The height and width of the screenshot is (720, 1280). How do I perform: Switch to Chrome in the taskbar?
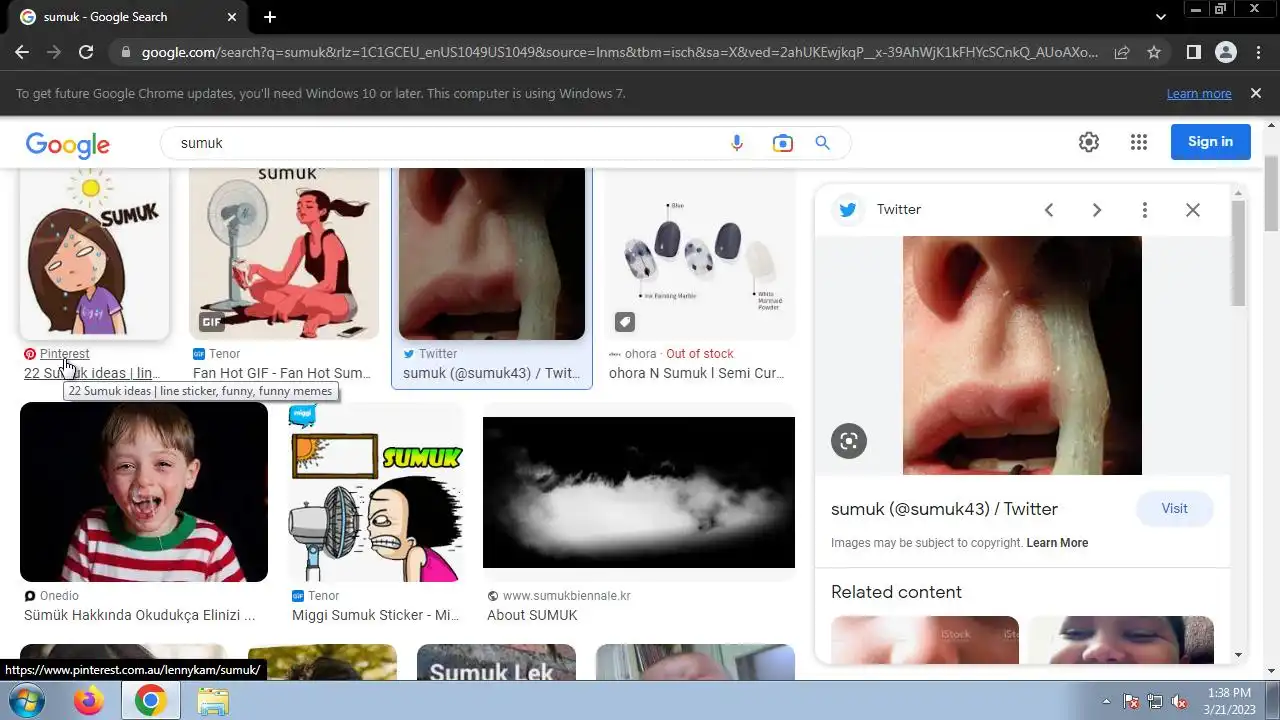151,701
